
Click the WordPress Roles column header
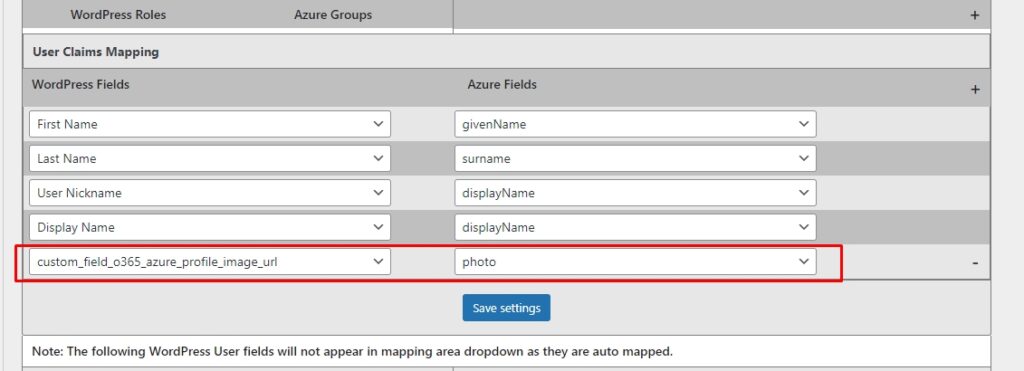click(118, 14)
